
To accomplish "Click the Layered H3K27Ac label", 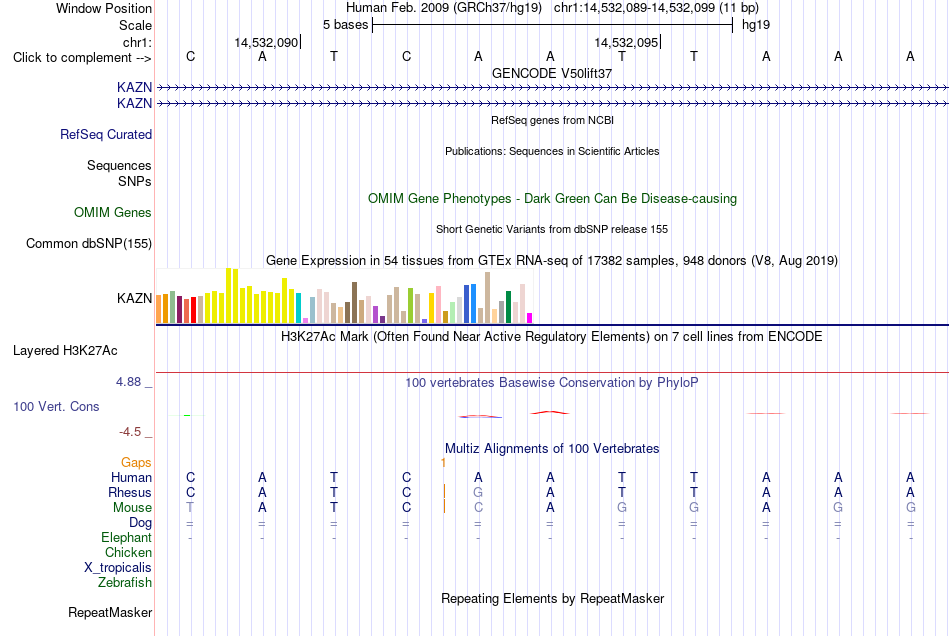I will pos(65,351).
